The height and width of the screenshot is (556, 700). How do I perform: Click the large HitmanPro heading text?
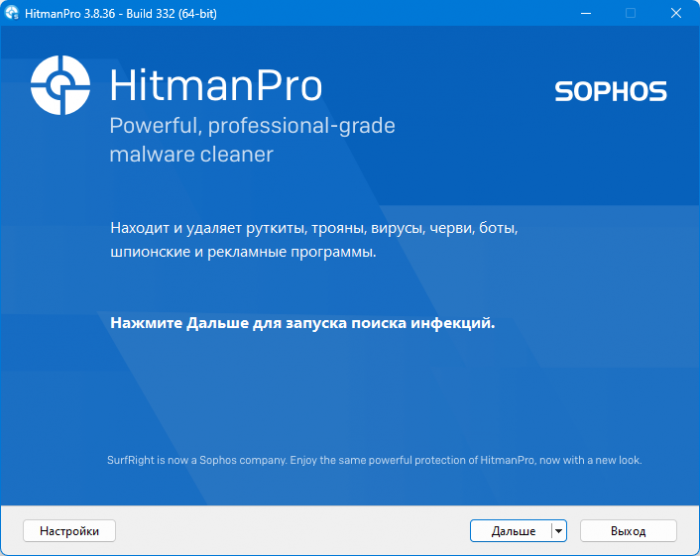[216, 85]
